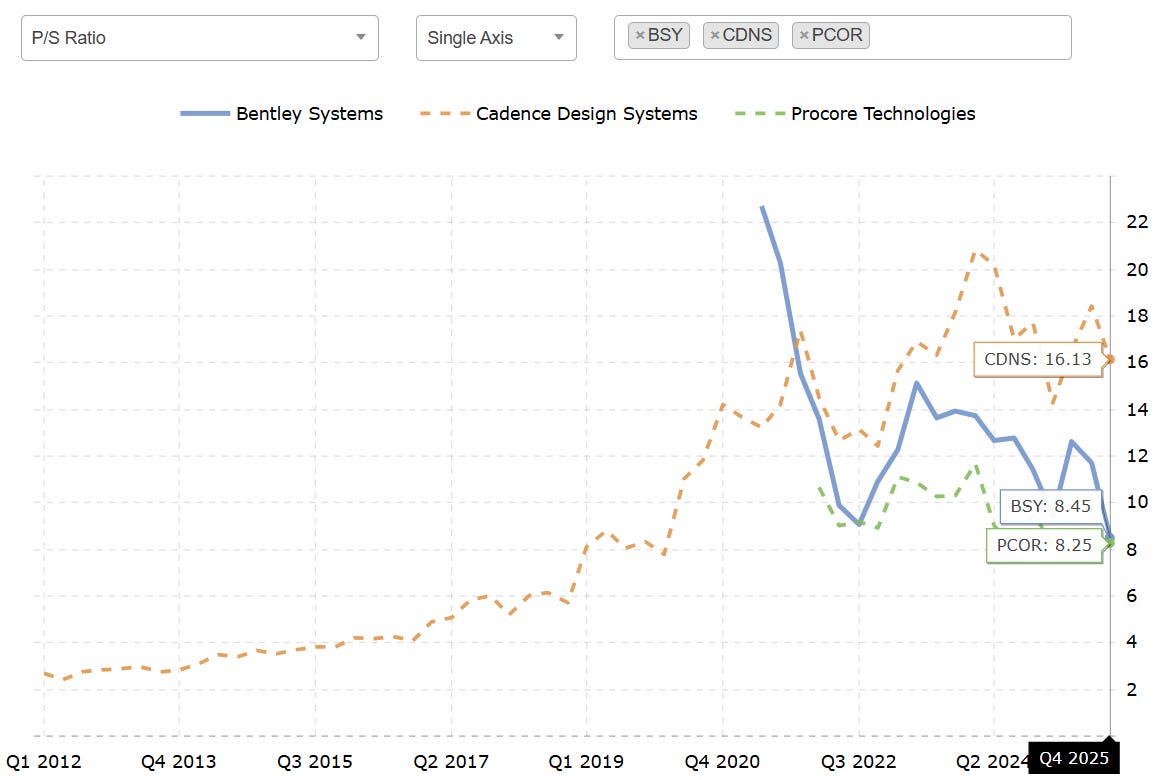Remove the CDNS ticker tag
Viewport: 1170px width, 780px height.
[714, 35]
